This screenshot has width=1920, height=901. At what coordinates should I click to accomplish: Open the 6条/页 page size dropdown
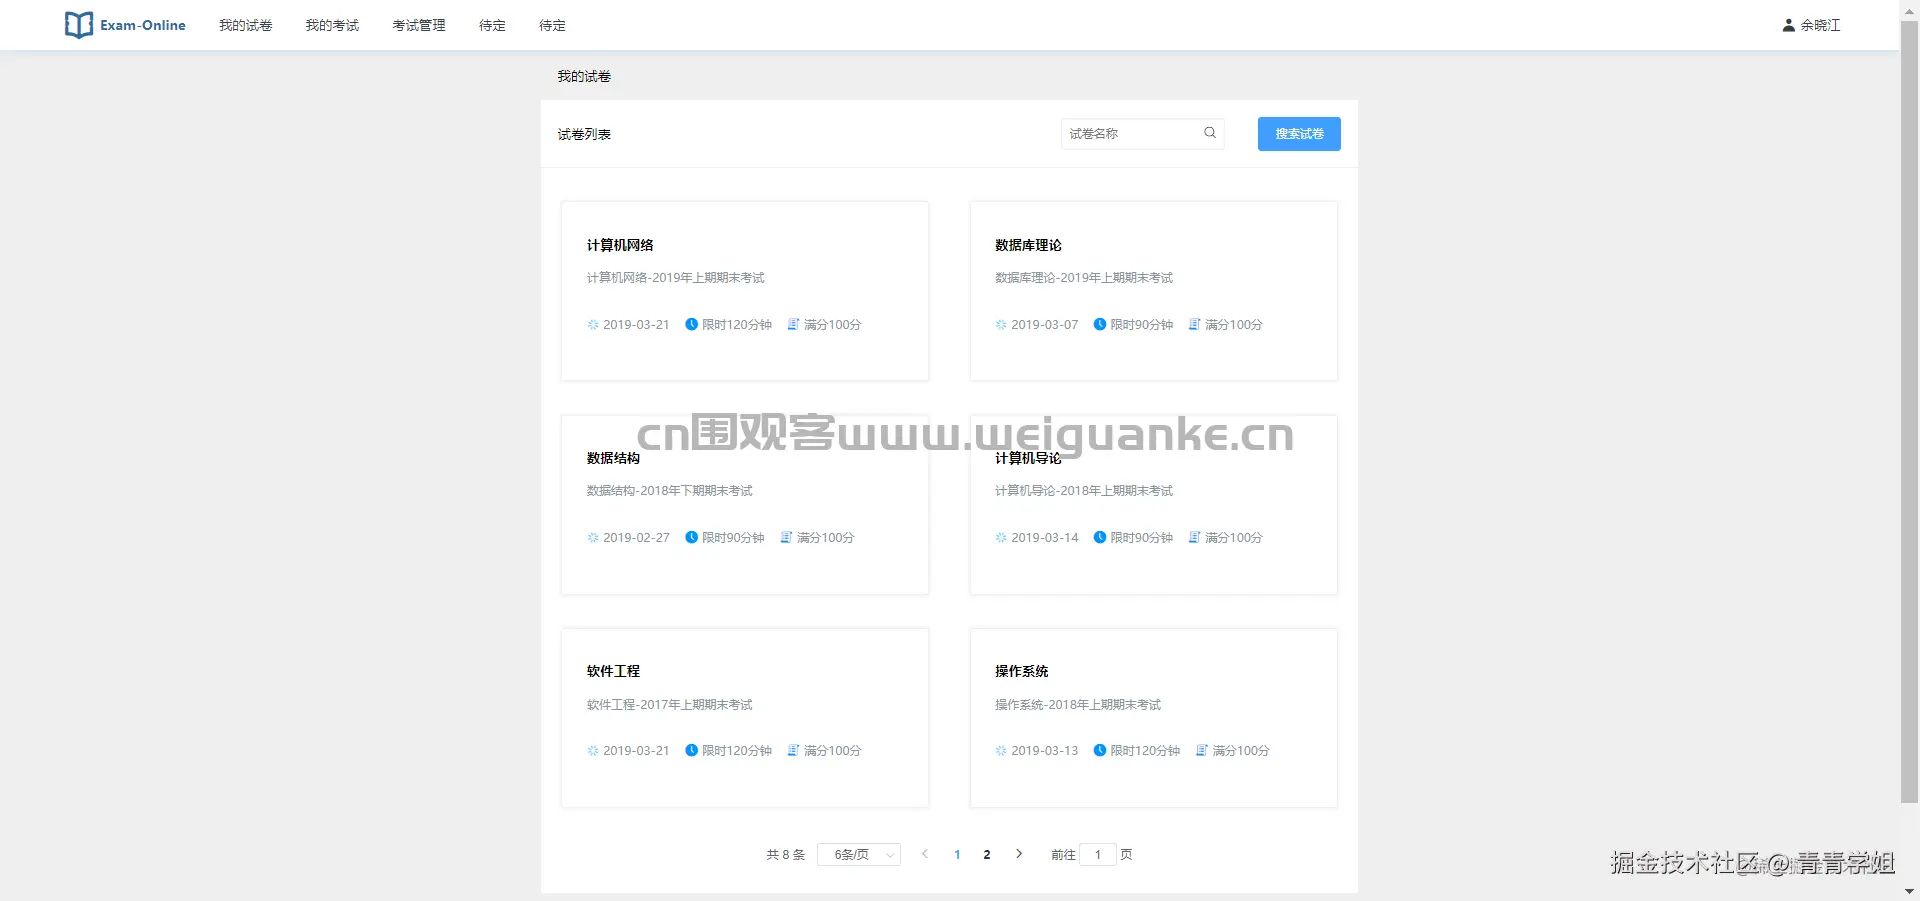pos(859,855)
